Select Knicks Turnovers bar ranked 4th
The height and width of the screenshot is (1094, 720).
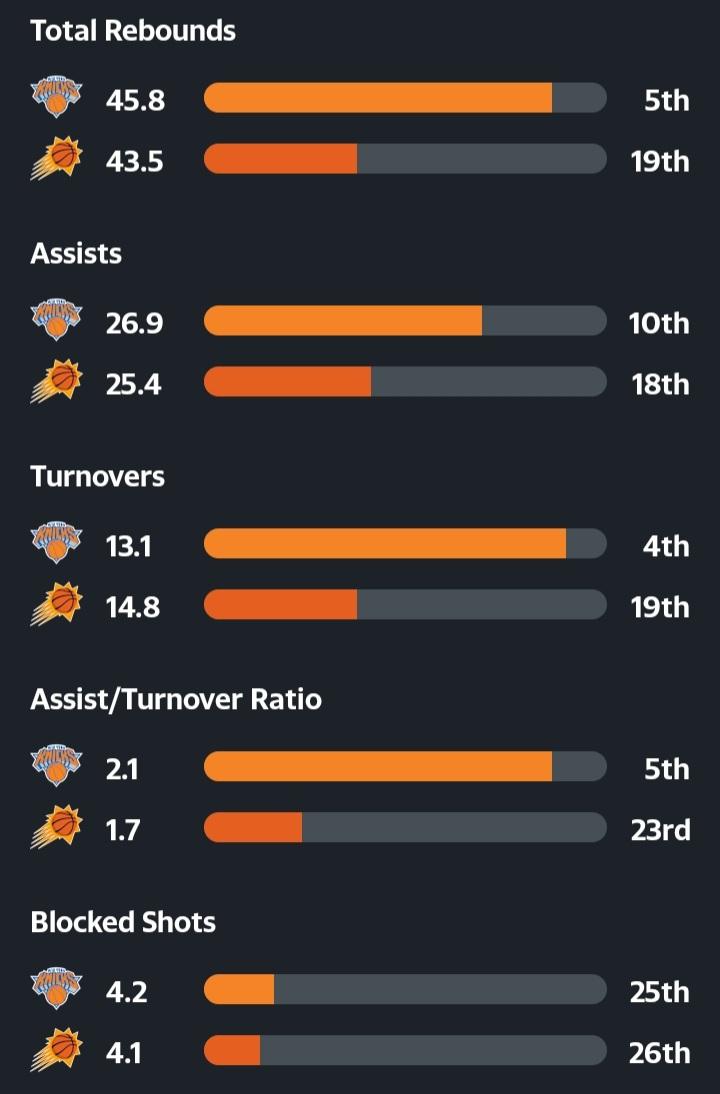tap(404, 544)
